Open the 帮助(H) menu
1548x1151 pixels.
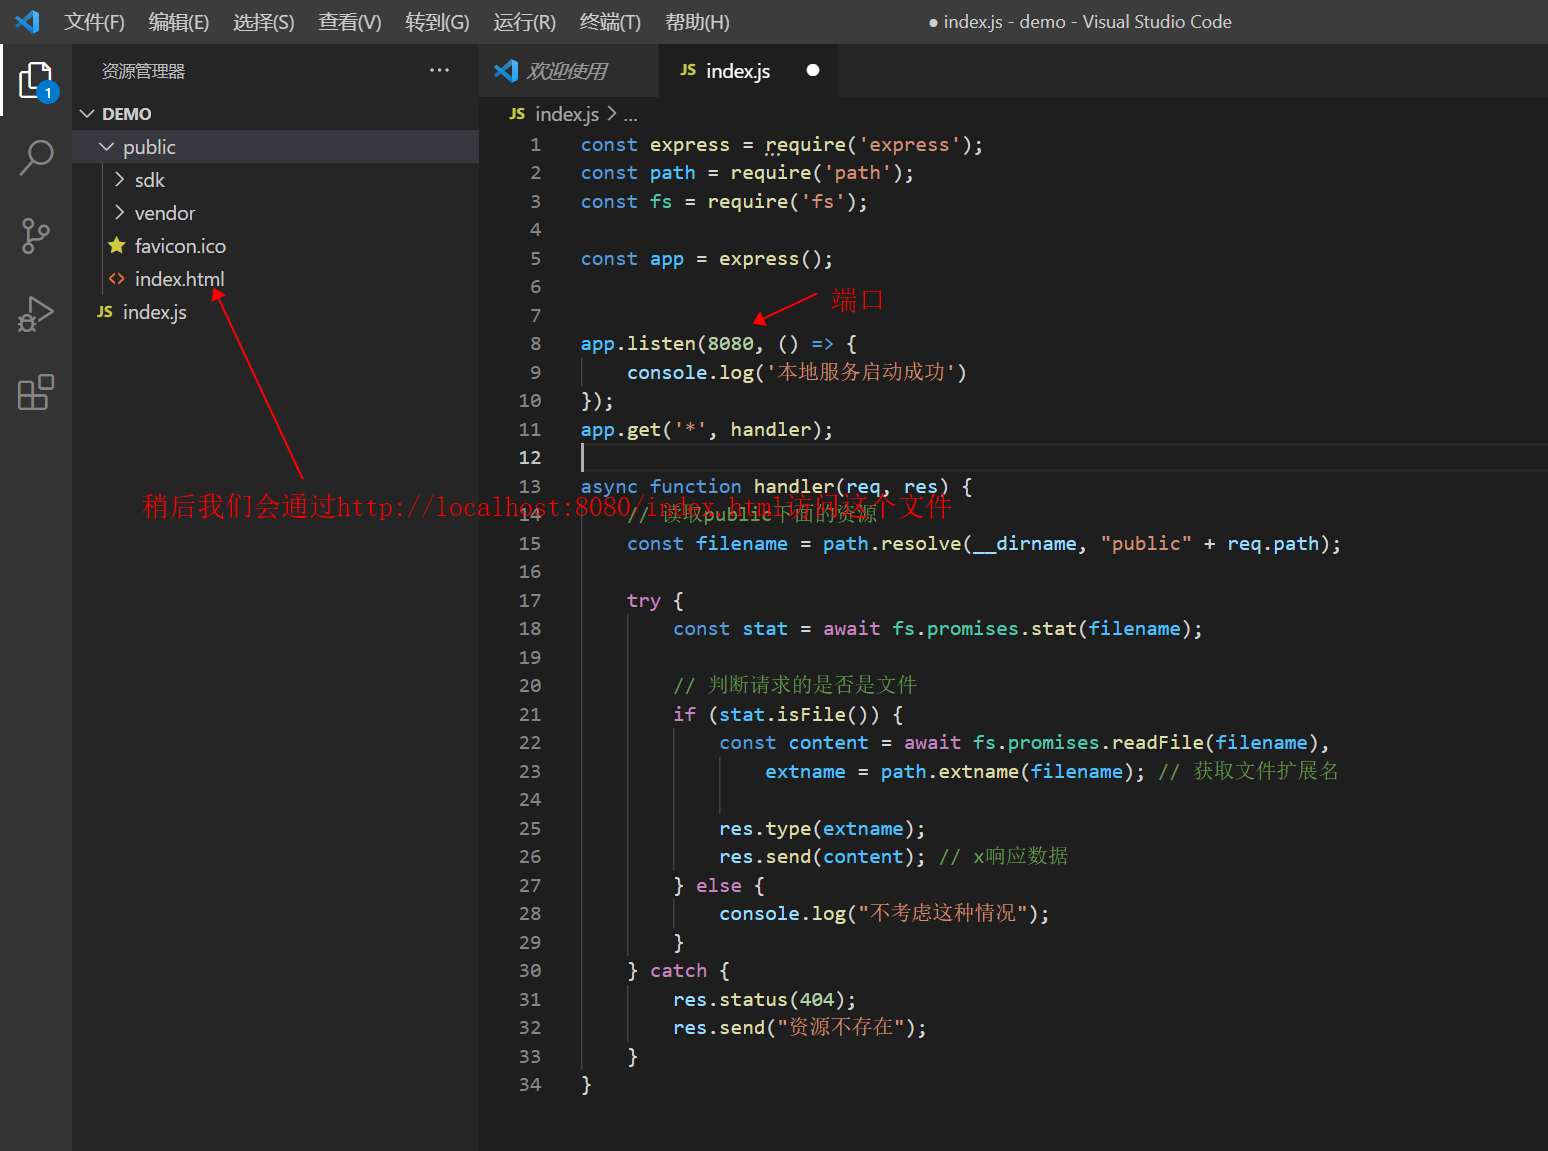[x=697, y=22]
